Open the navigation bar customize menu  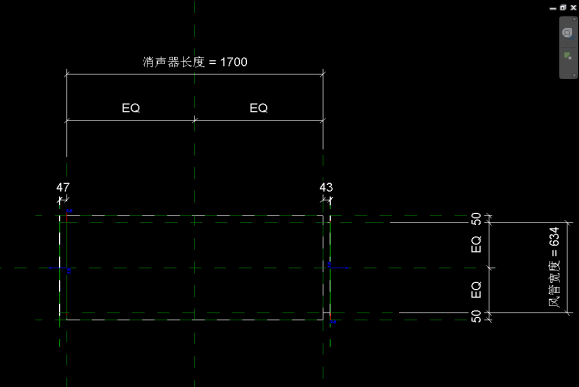(574, 75)
